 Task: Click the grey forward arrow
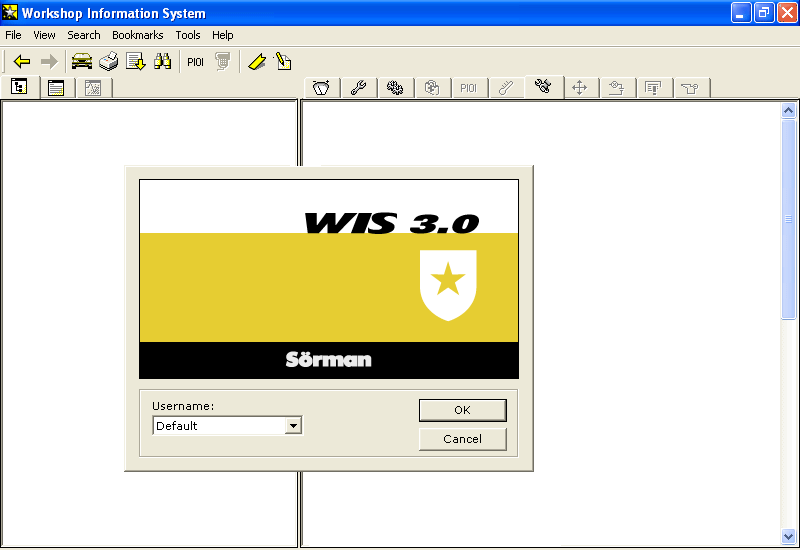pyautogui.click(x=49, y=62)
